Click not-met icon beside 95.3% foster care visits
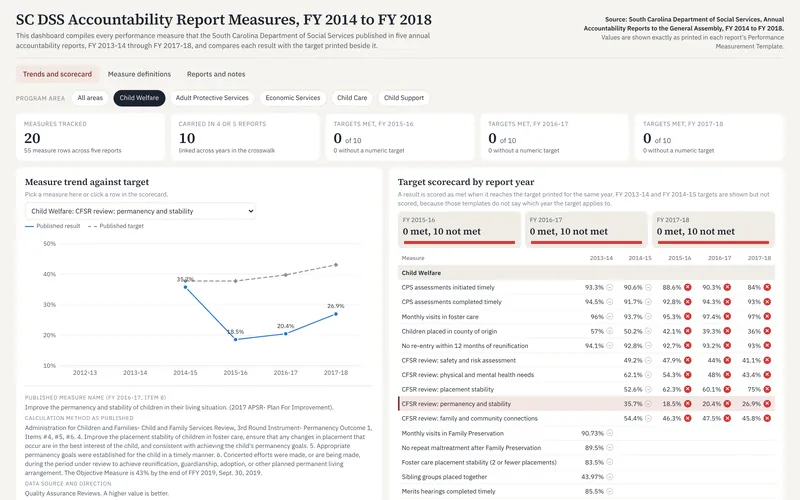 coord(688,316)
